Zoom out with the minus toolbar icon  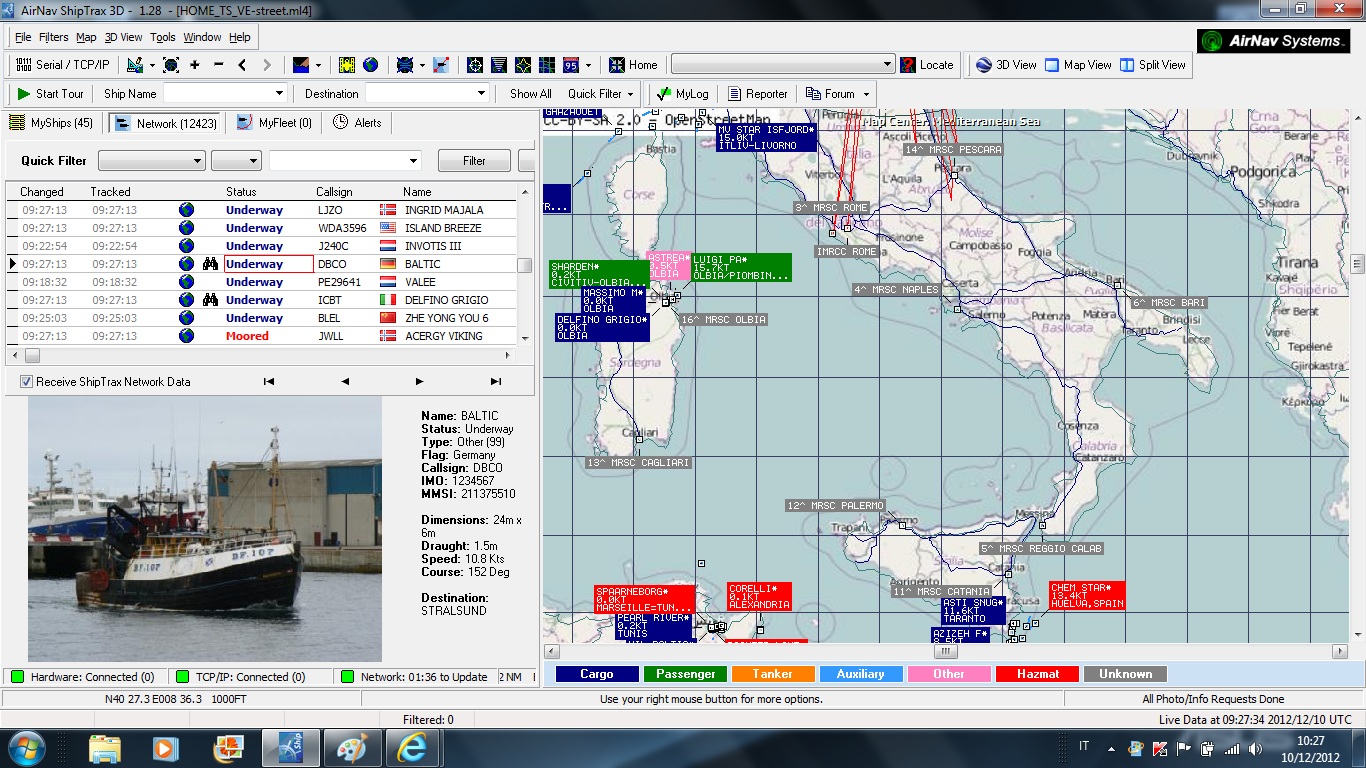(x=218, y=65)
